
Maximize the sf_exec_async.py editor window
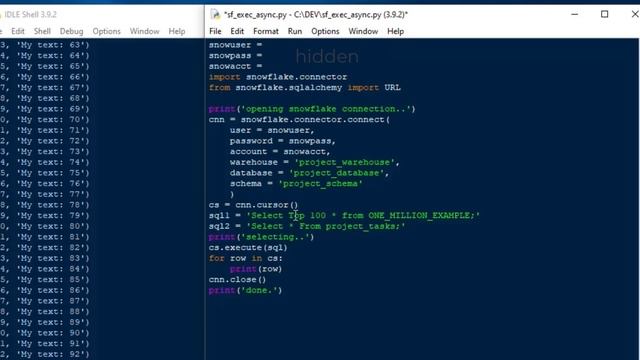pyautogui.click(x=604, y=14)
